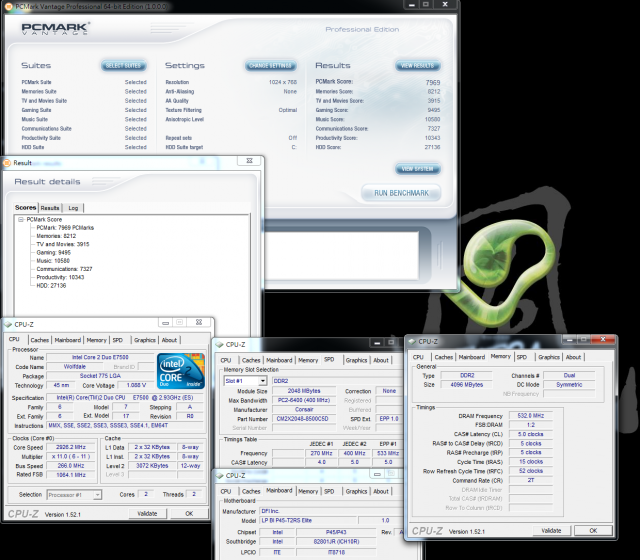Image resolution: width=640 pixels, height=560 pixels.
Task: Open SPD tab in right CPU-Z window
Action: (522, 357)
